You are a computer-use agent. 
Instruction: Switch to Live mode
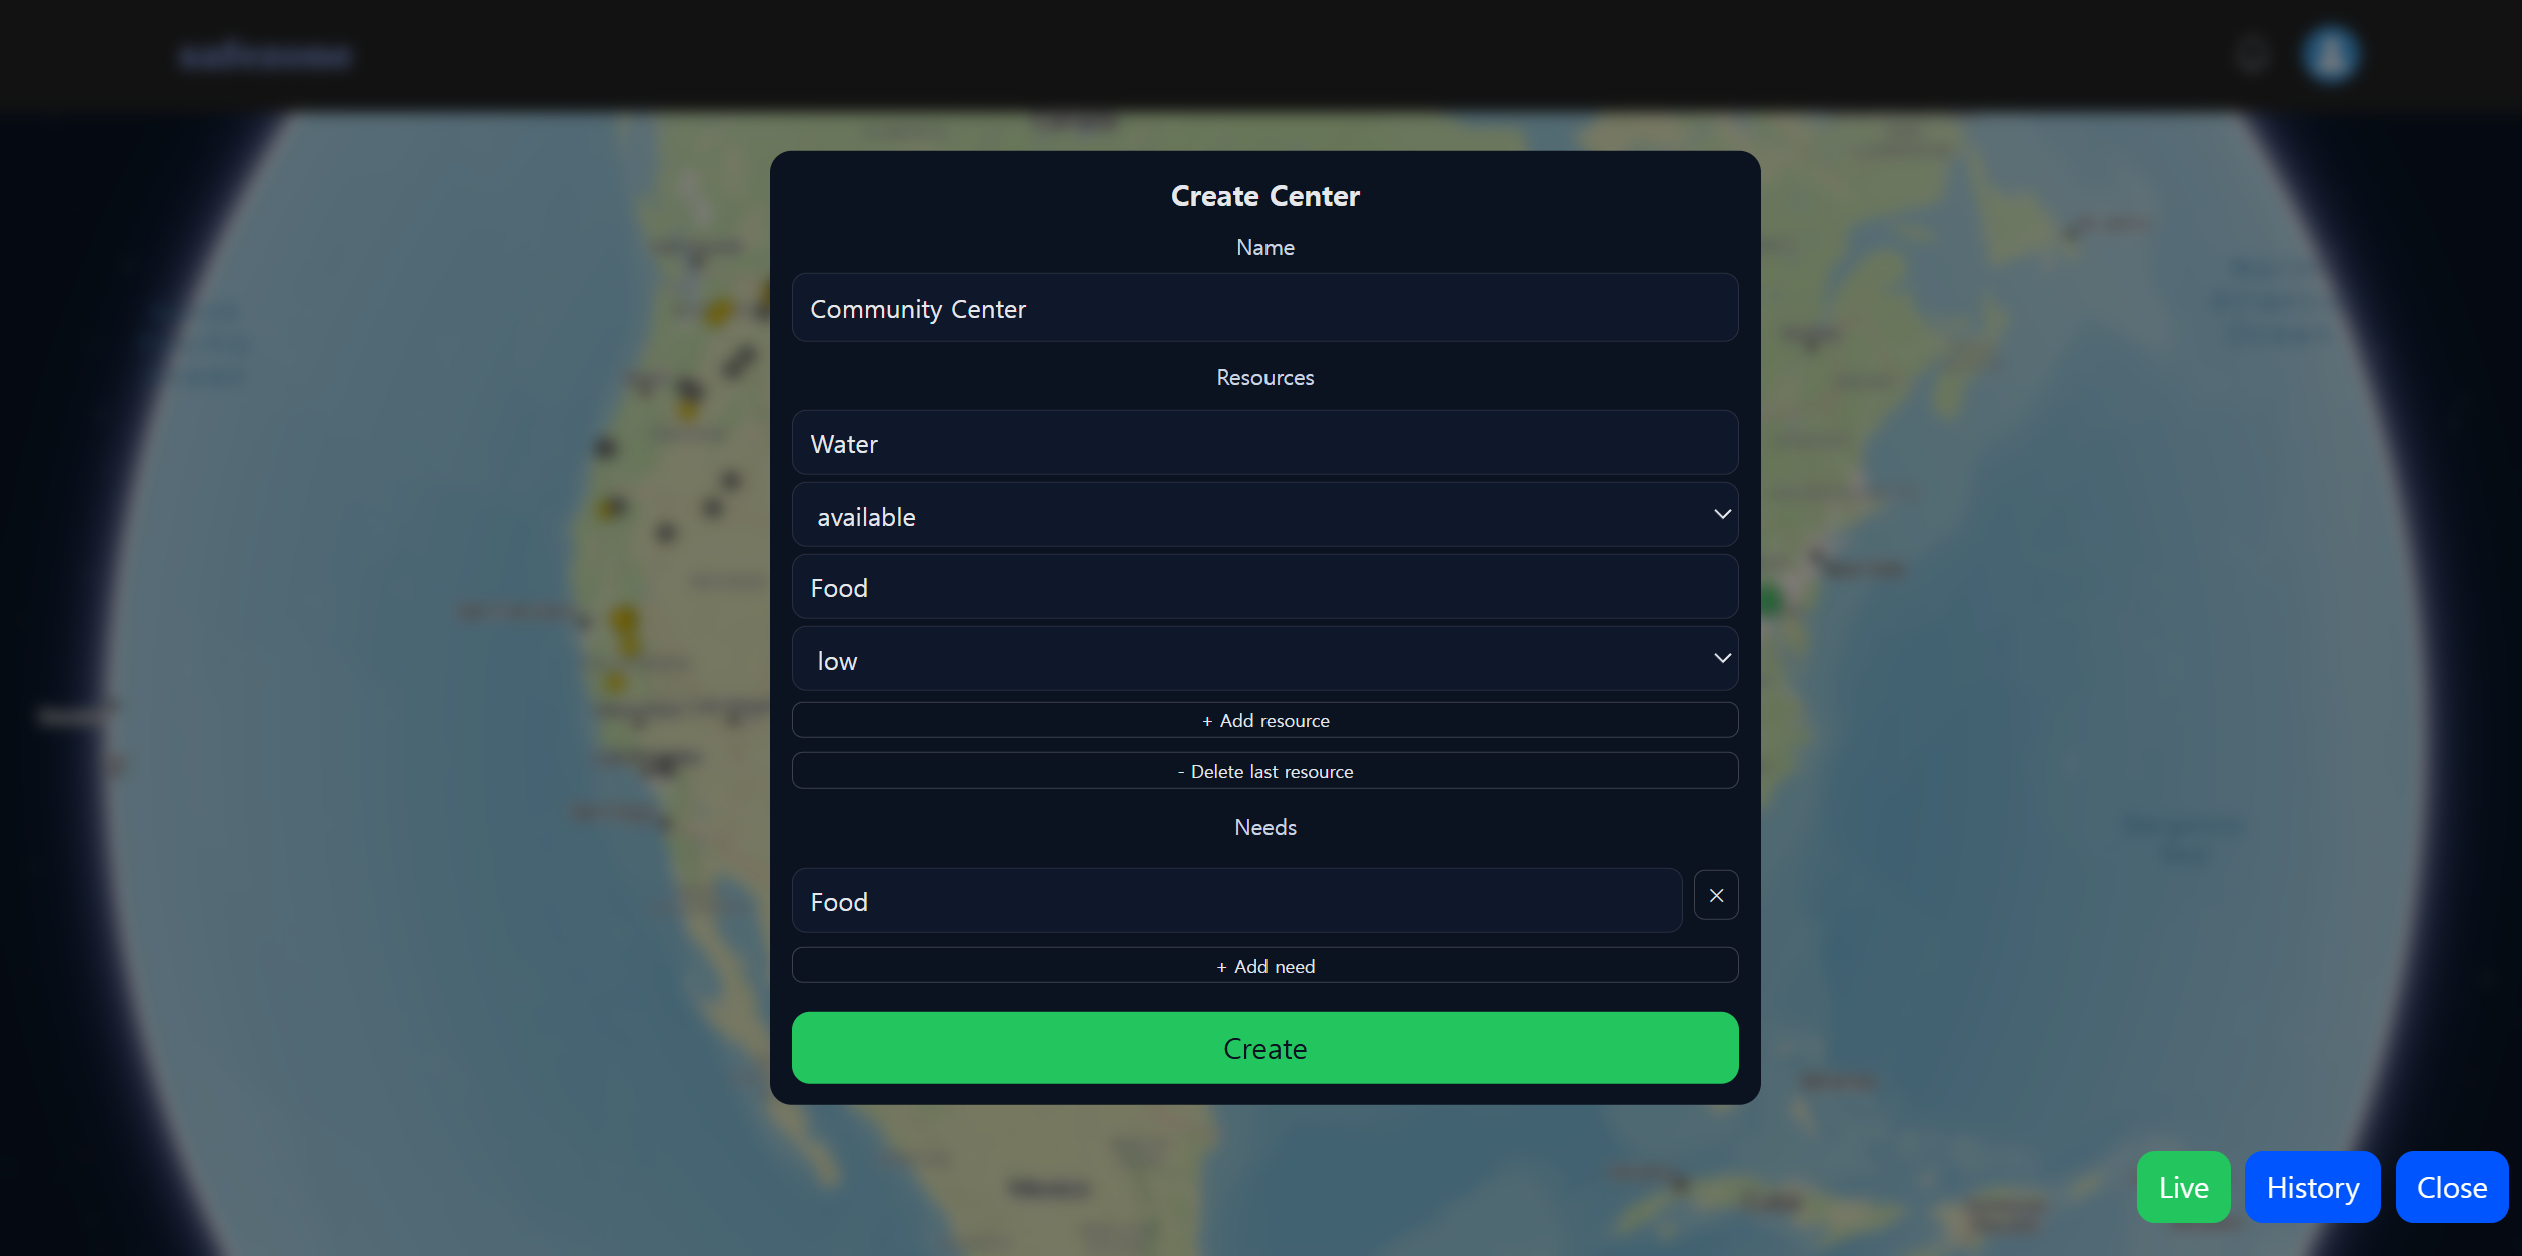click(x=2183, y=1187)
